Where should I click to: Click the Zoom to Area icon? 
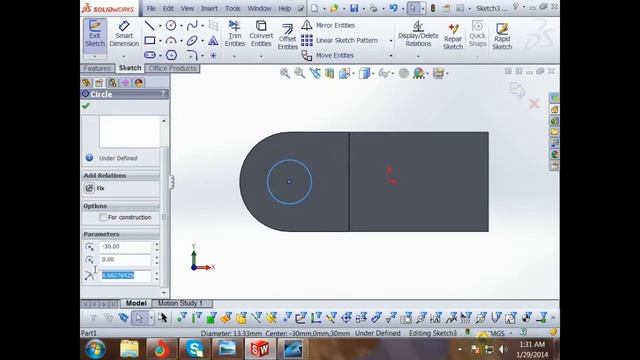(300, 73)
